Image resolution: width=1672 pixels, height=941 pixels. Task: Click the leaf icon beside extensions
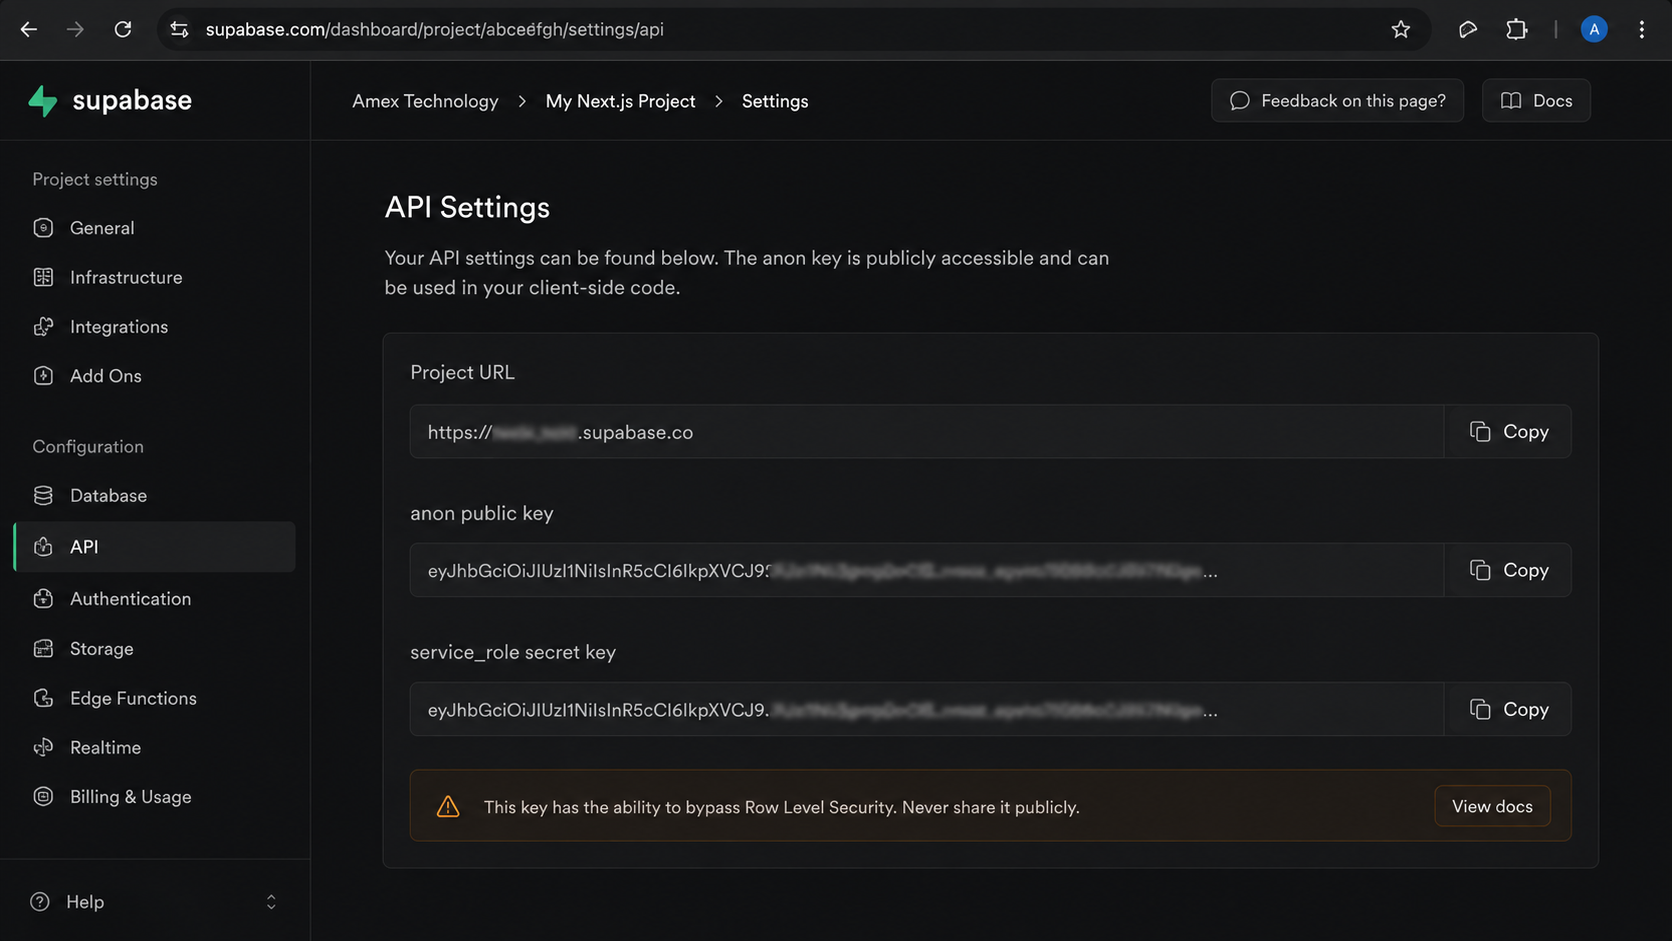1467,30
